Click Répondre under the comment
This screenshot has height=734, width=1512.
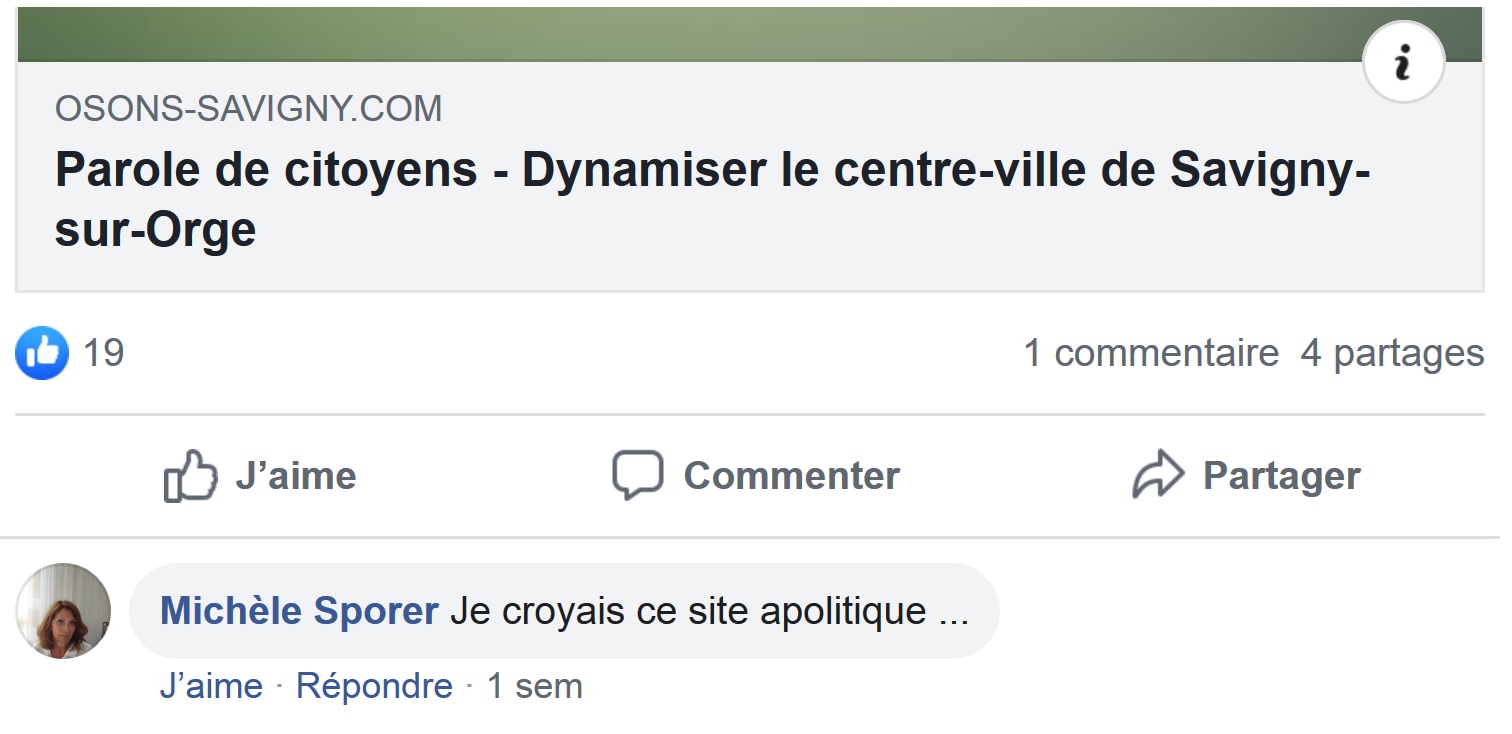pyautogui.click(x=374, y=686)
